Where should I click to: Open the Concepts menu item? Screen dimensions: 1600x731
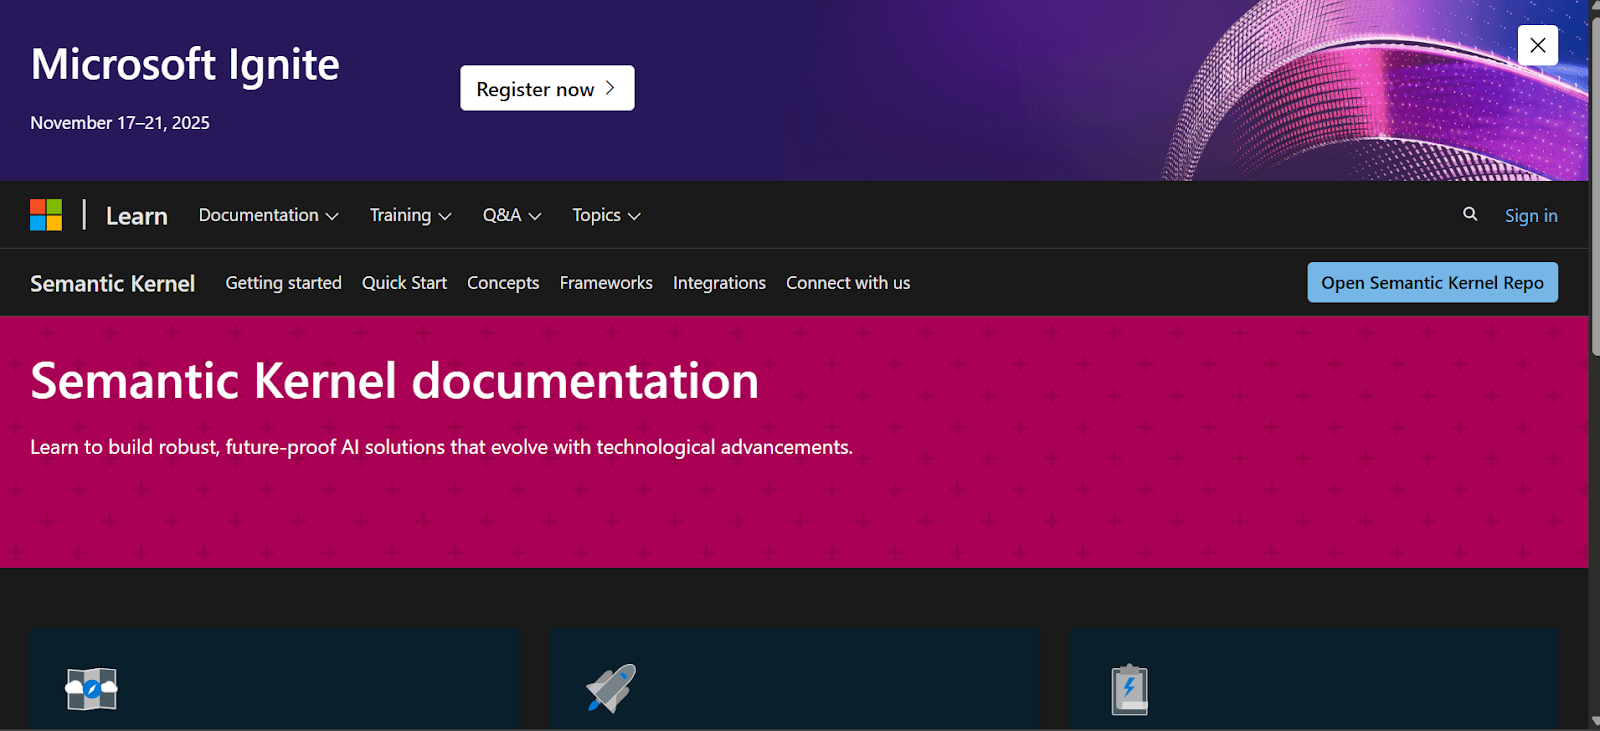point(503,283)
